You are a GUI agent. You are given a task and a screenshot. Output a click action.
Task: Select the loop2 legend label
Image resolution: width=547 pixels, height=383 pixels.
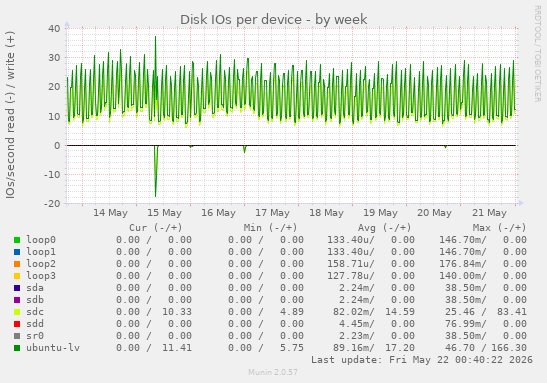[x=41, y=264]
